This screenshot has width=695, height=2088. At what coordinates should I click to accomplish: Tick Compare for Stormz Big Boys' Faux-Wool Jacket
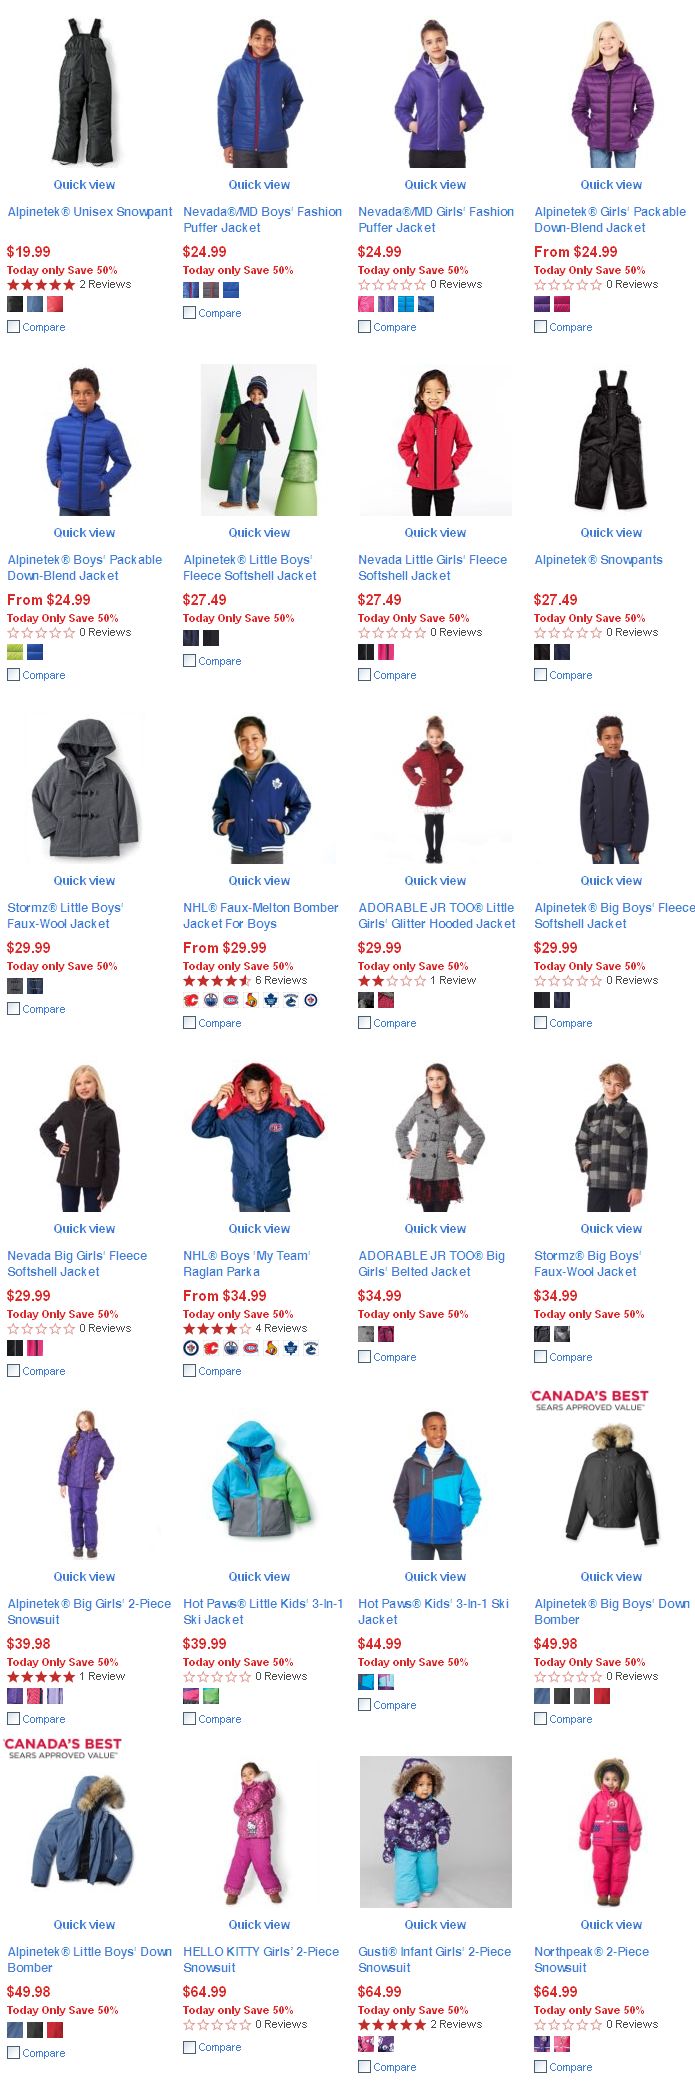pos(541,1356)
